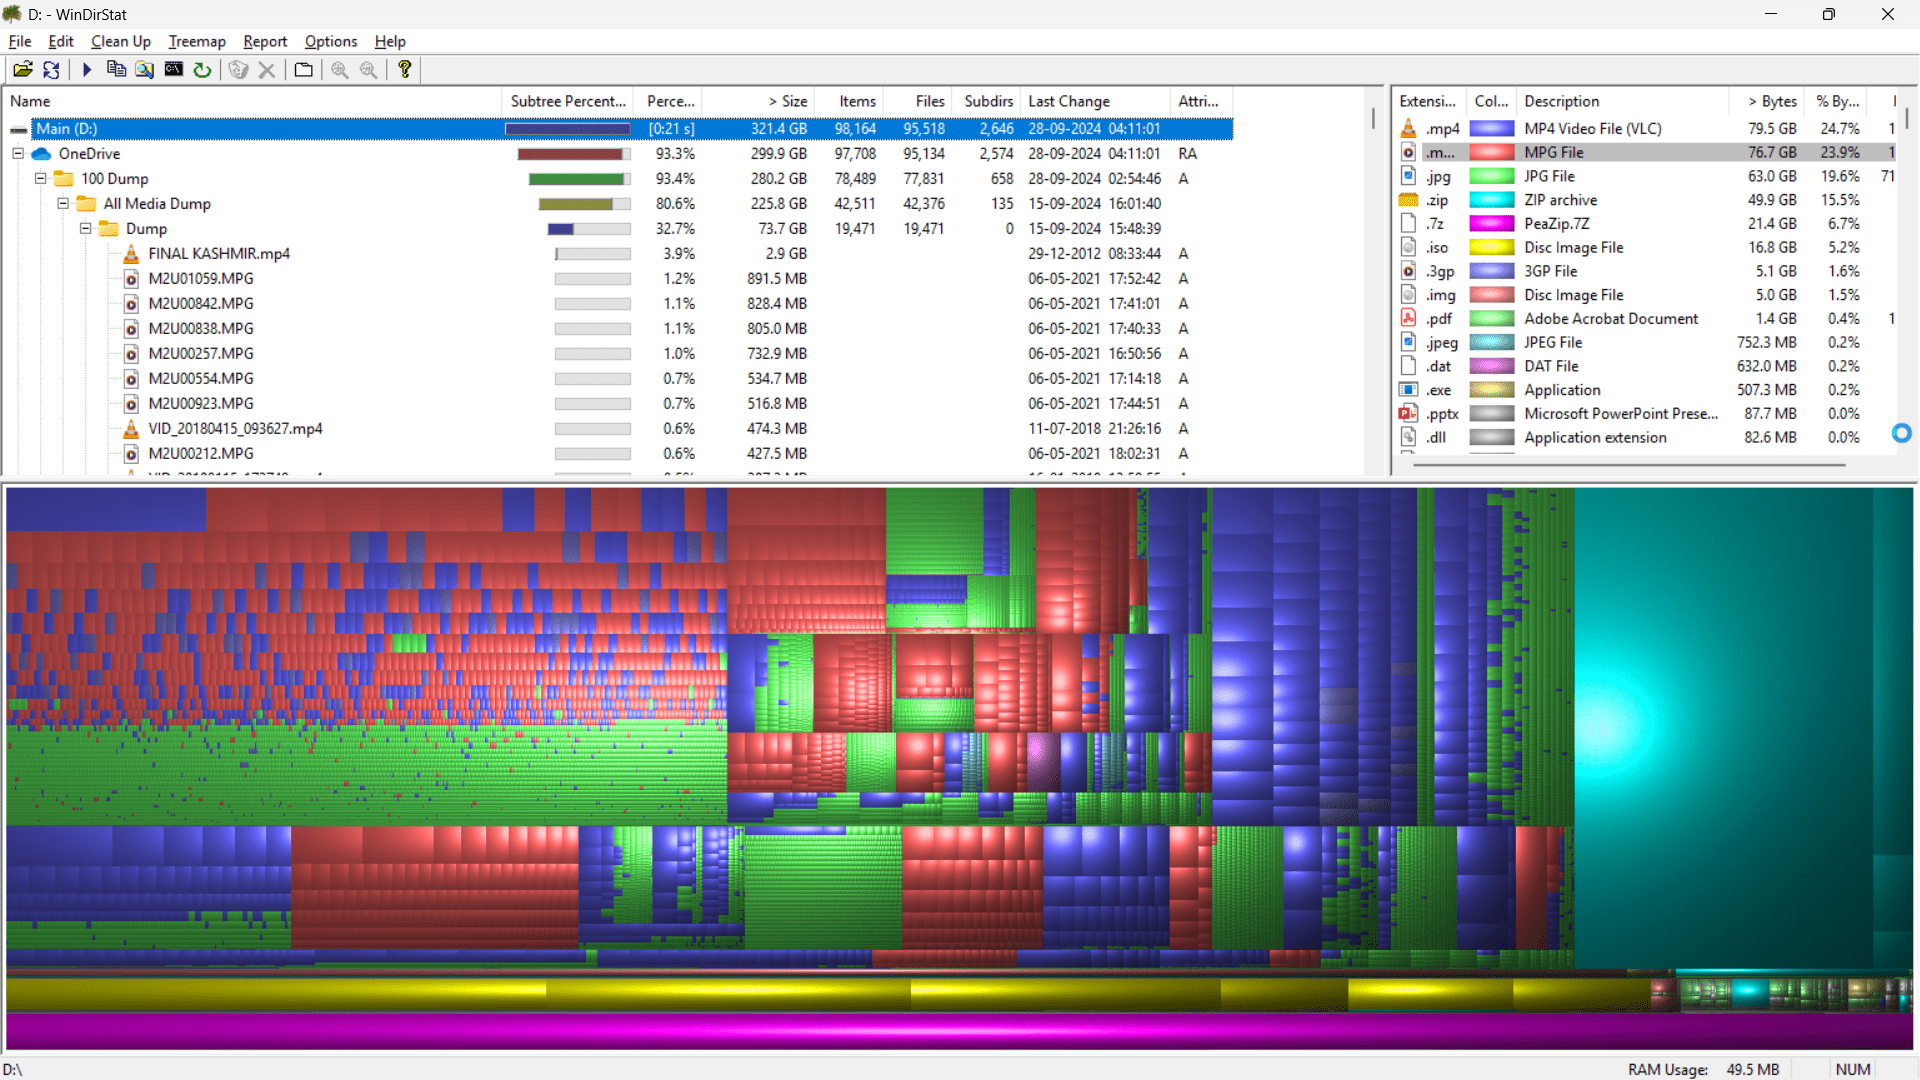Open the Help menu

tap(390, 41)
